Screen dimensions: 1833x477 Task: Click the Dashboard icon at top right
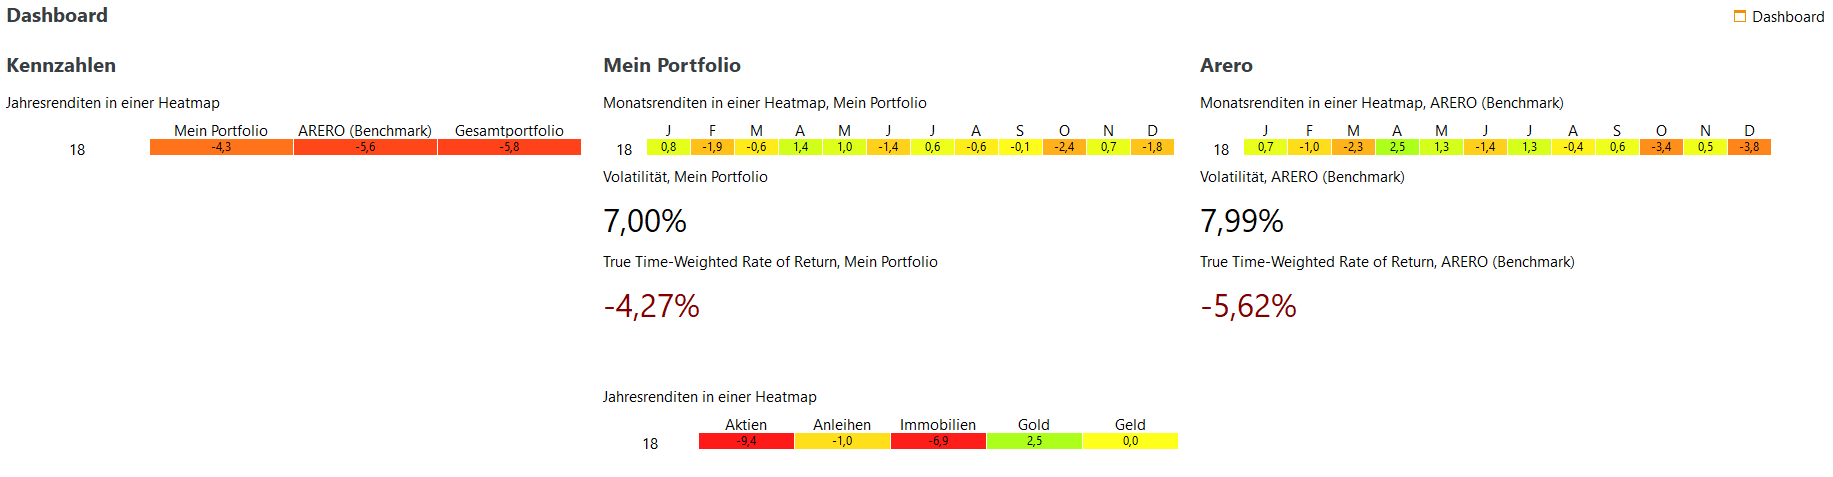click(1740, 16)
